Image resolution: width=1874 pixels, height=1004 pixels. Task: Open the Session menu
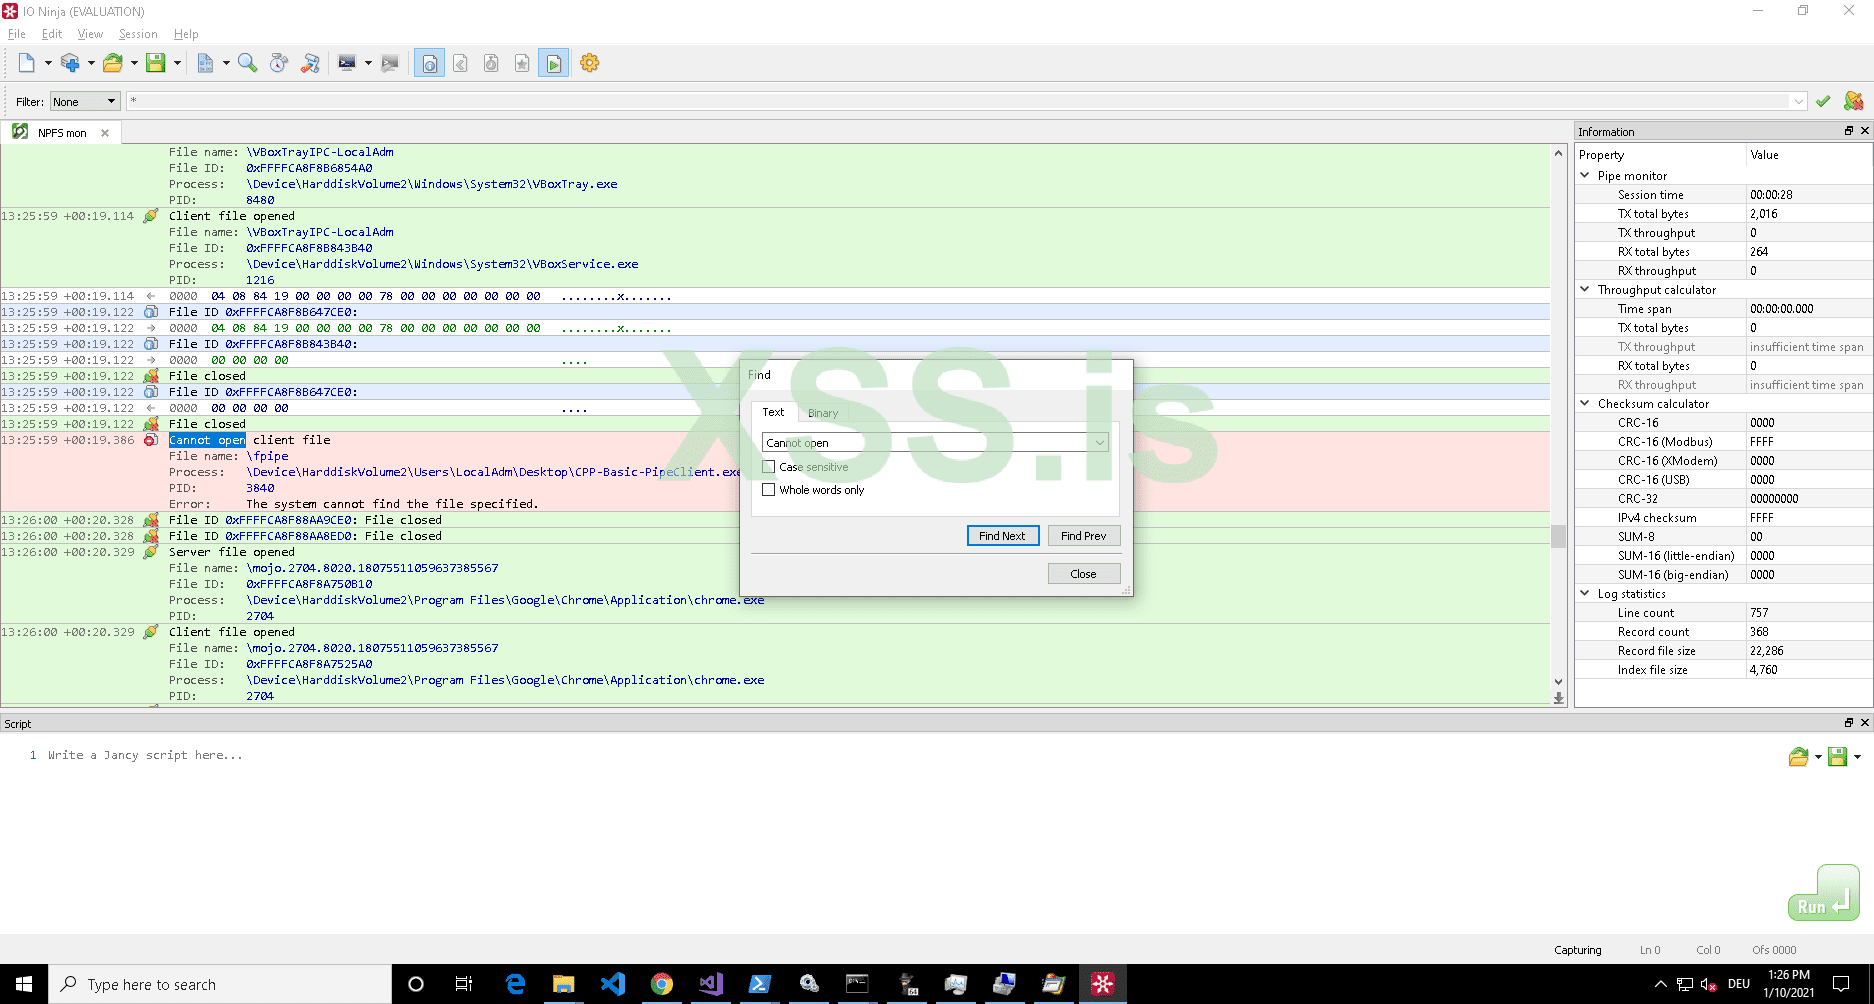tap(138, 34)
